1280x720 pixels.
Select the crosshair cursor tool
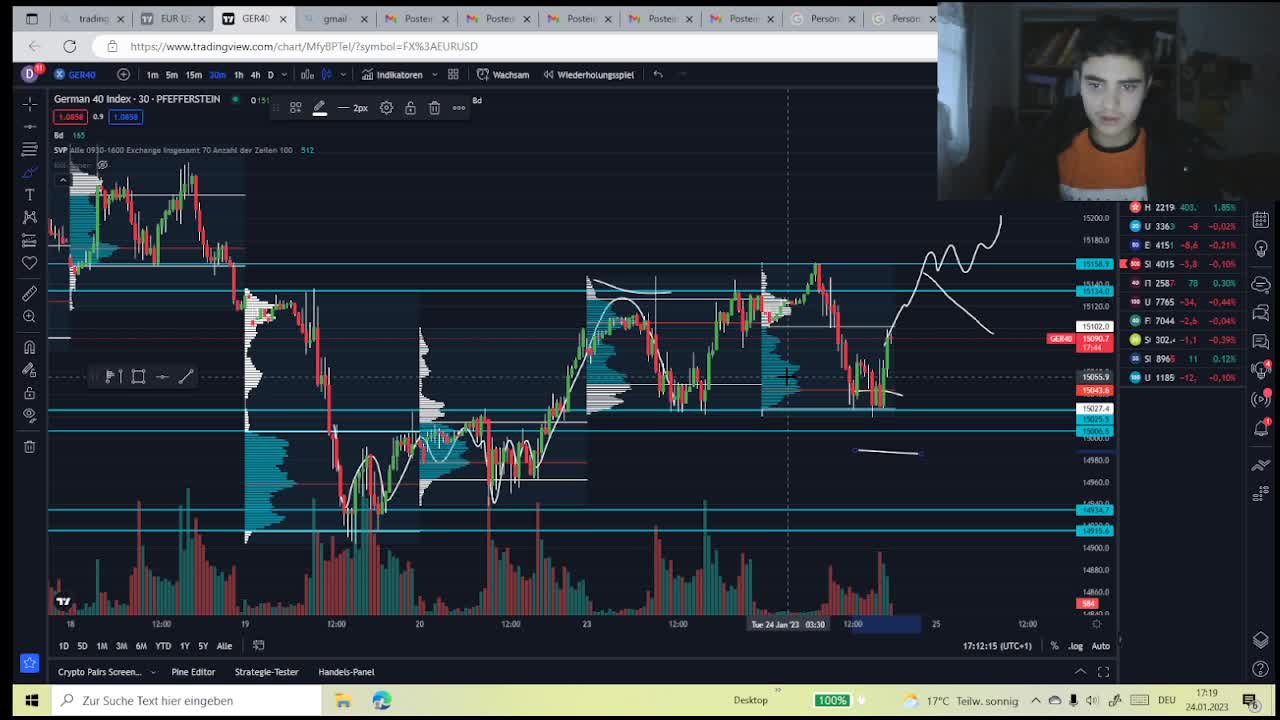(x=29, y=103)
